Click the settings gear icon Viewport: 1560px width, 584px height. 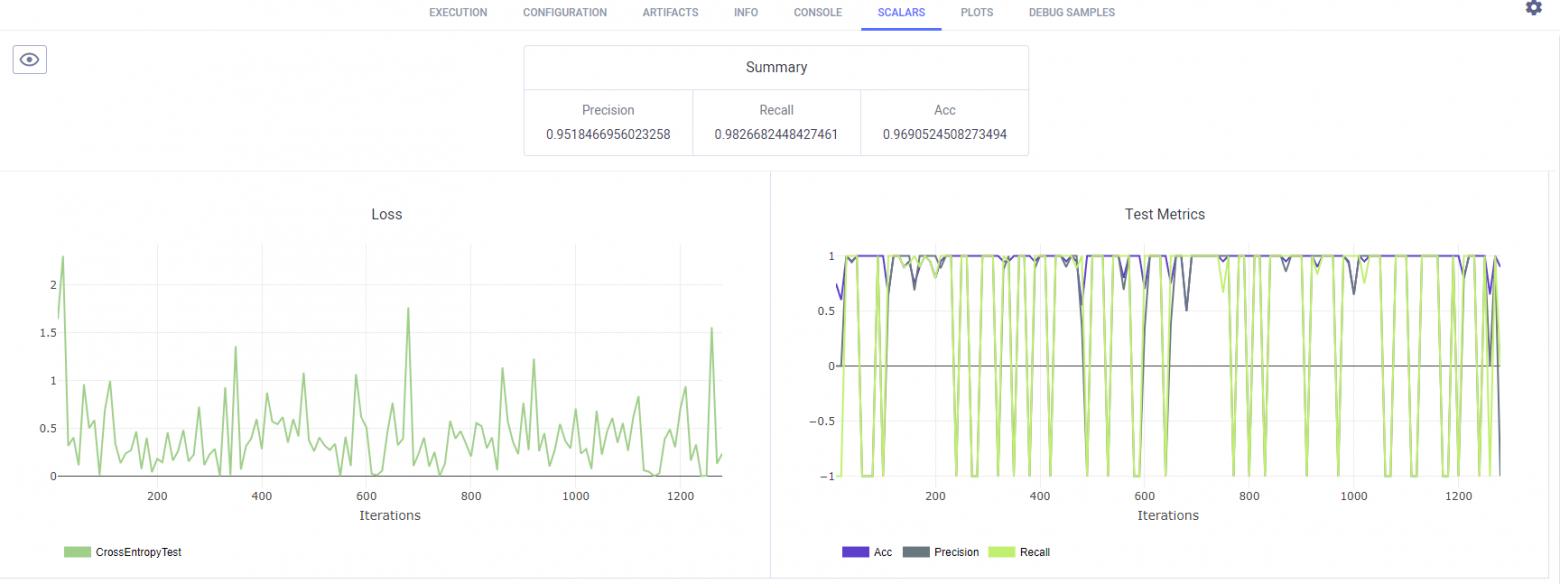1533,8
